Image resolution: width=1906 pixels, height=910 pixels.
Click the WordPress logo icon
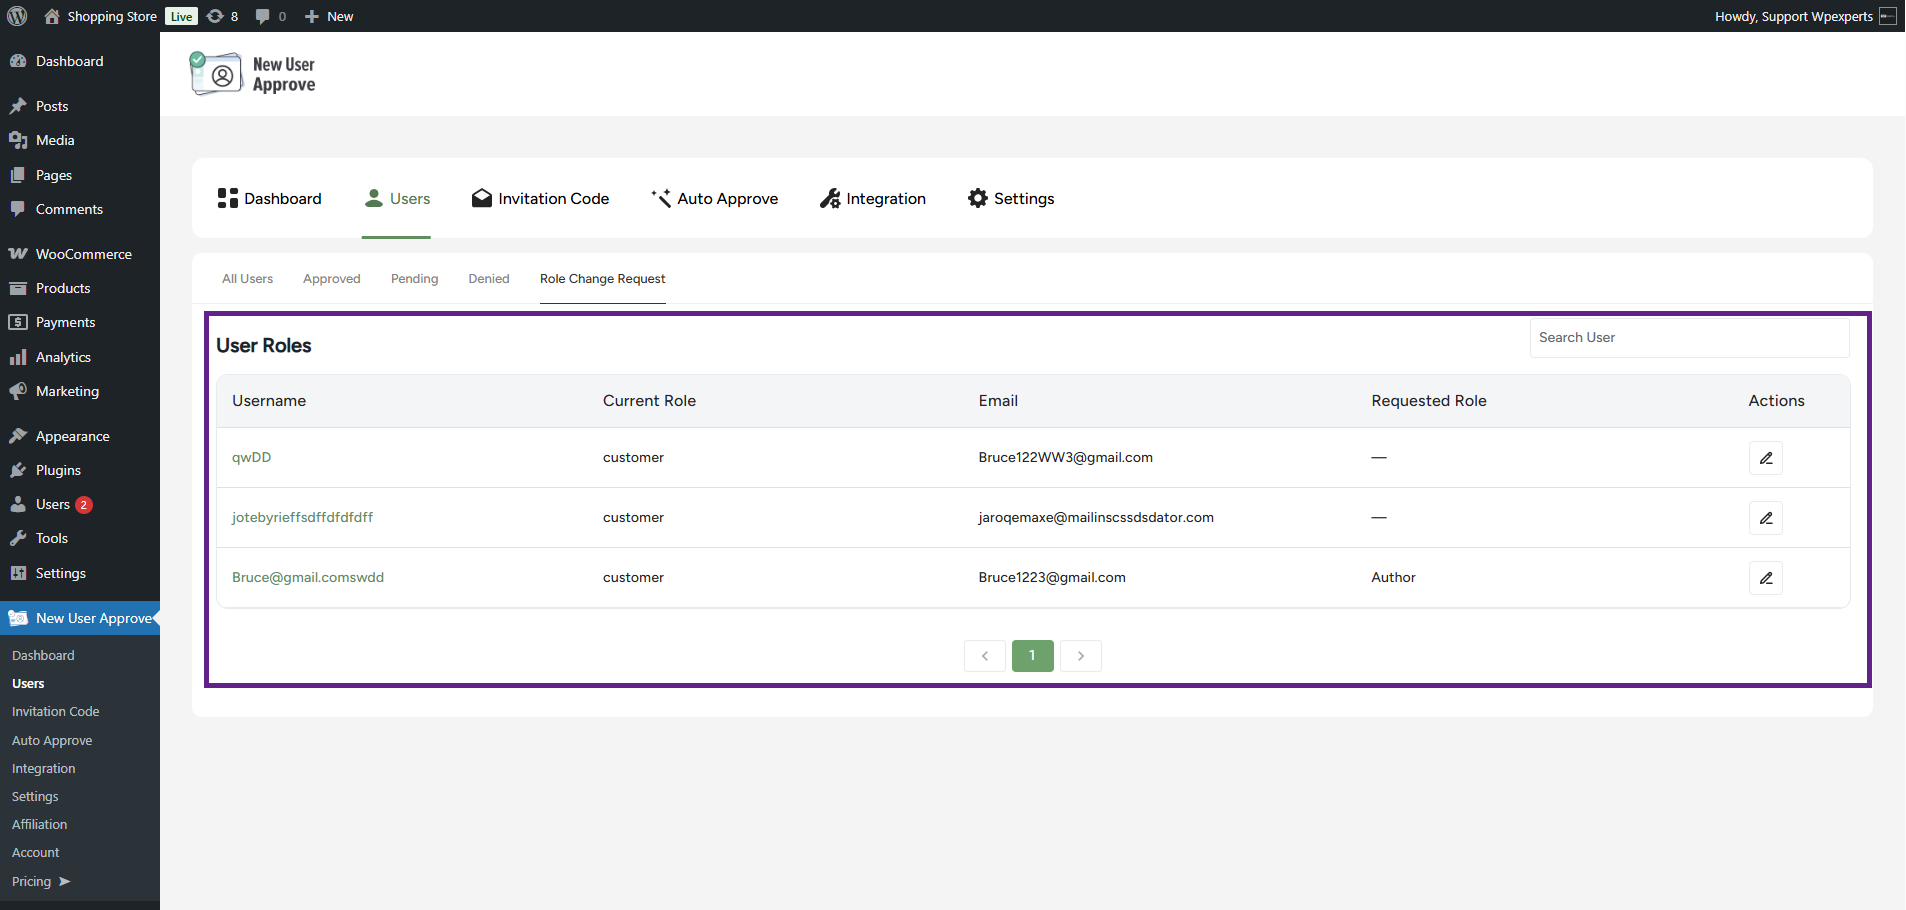(x=17, y=16)
